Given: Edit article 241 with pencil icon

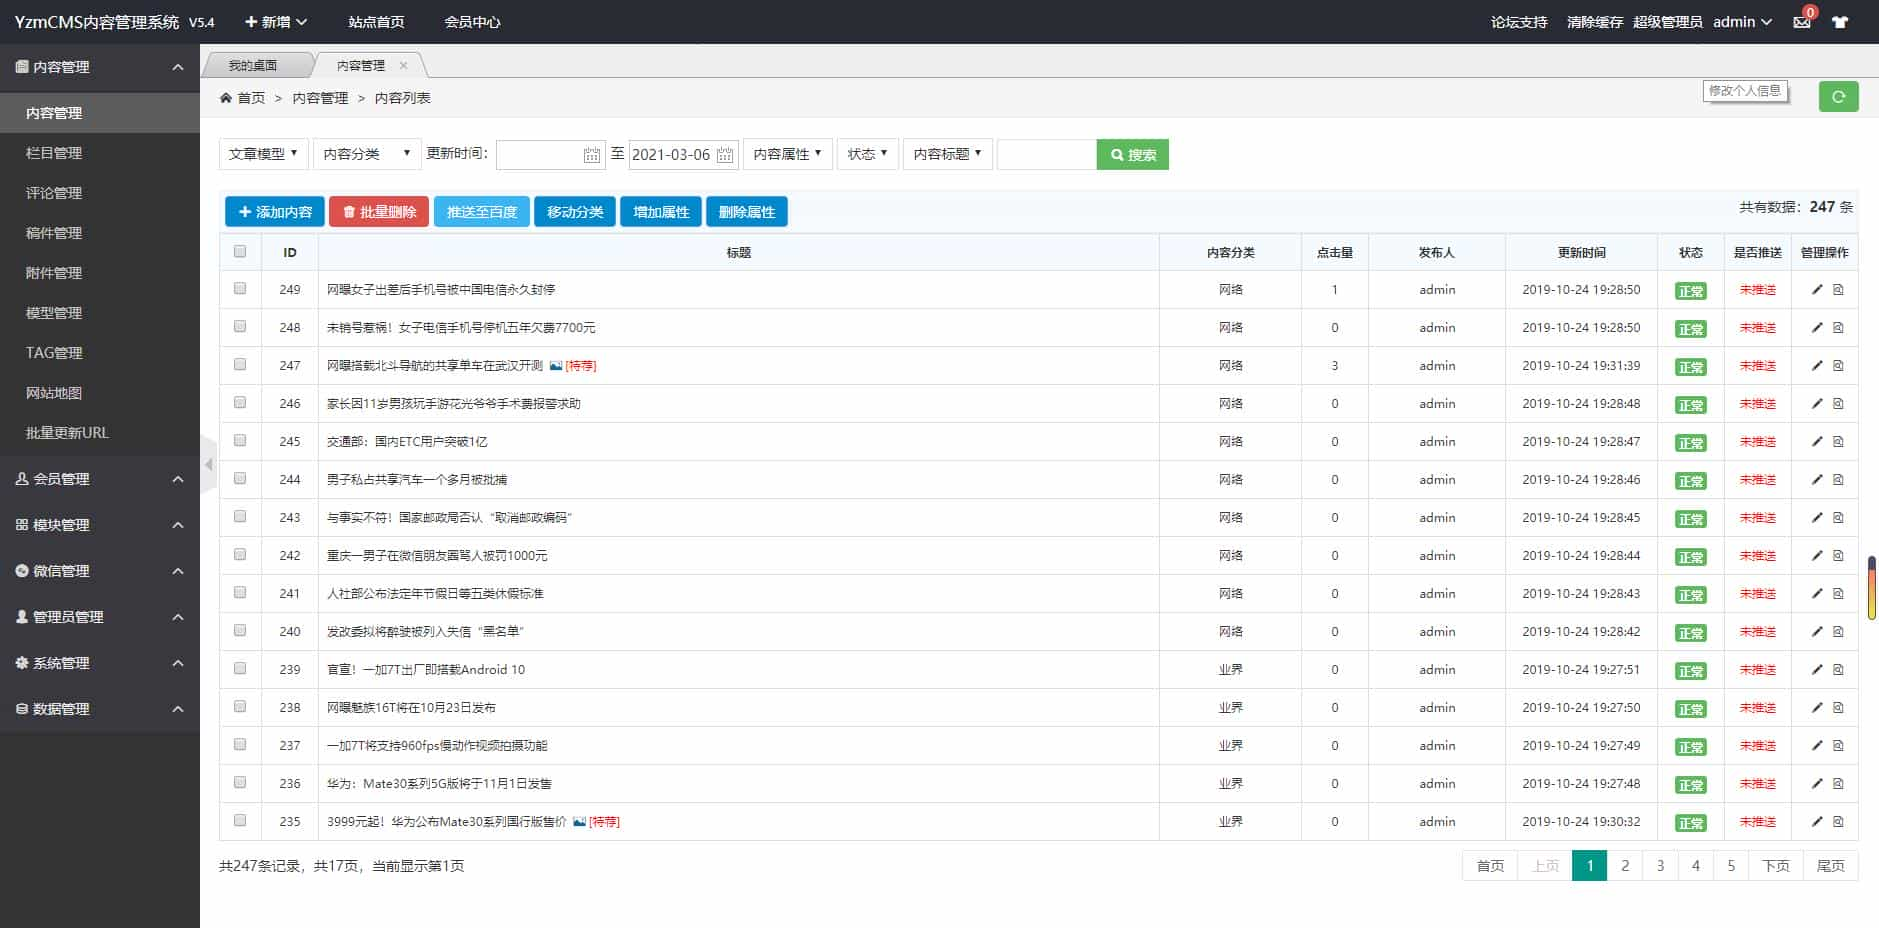Looking at the screenshot, I should (1817, 593).
